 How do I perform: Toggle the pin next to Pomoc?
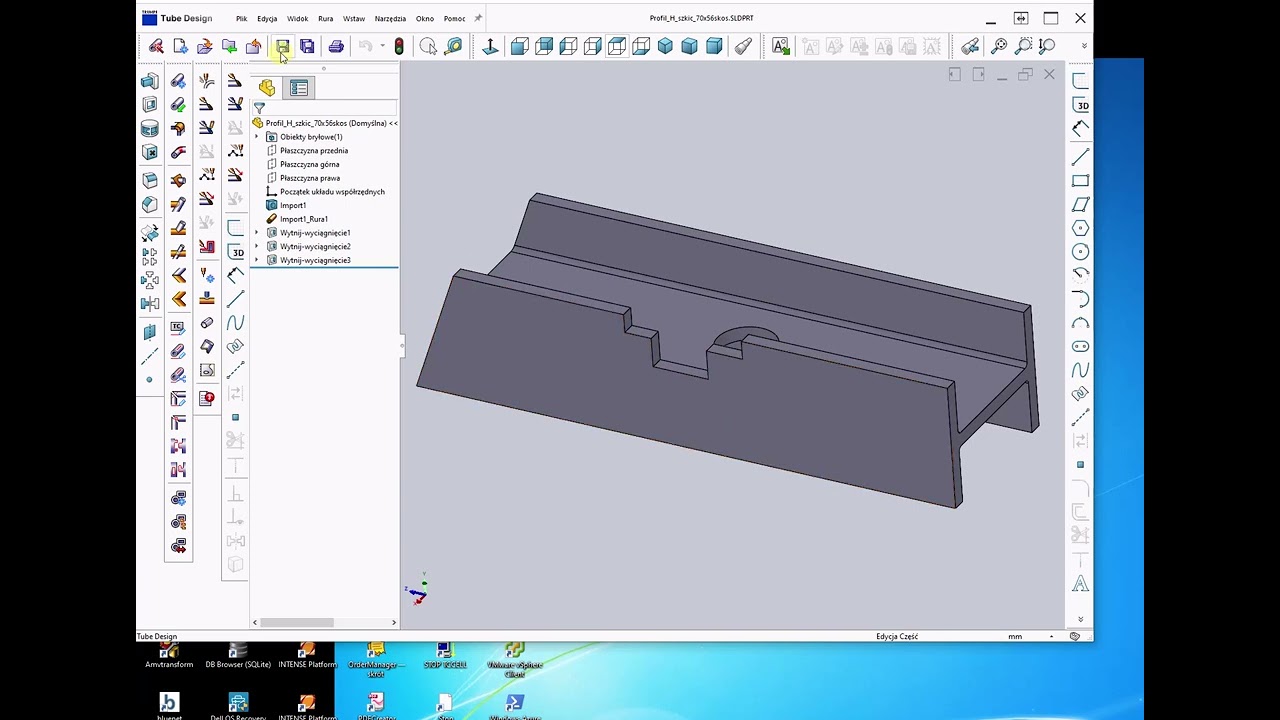478,18
